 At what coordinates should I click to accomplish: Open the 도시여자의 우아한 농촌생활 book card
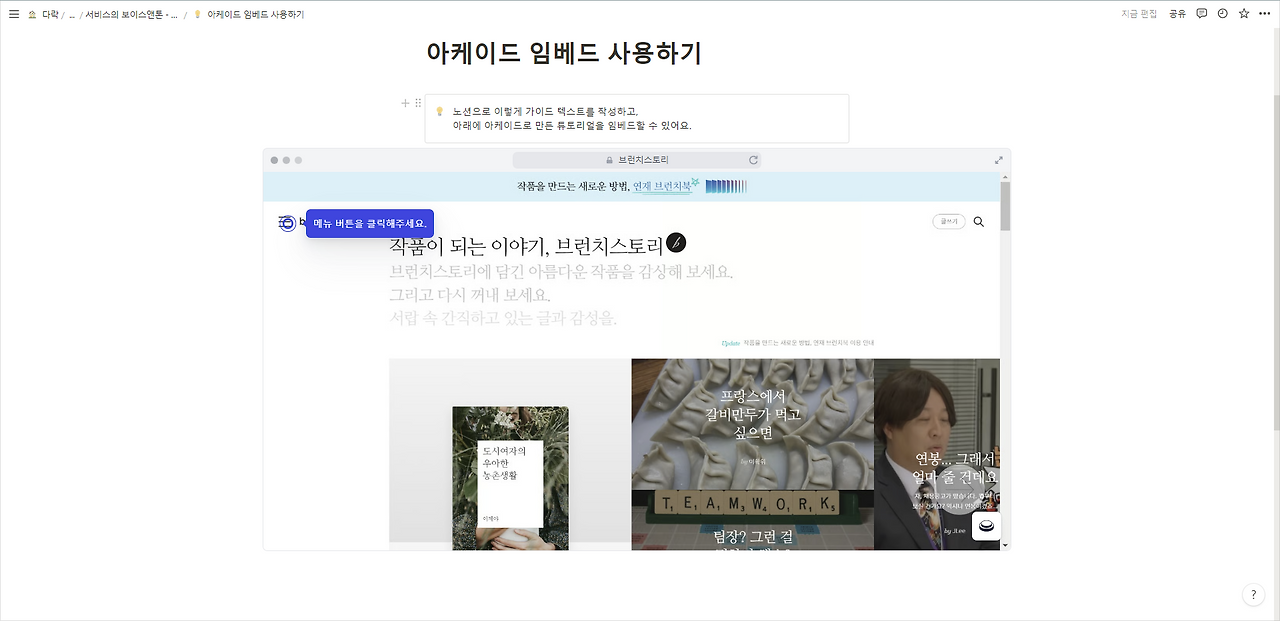(510, 477)
